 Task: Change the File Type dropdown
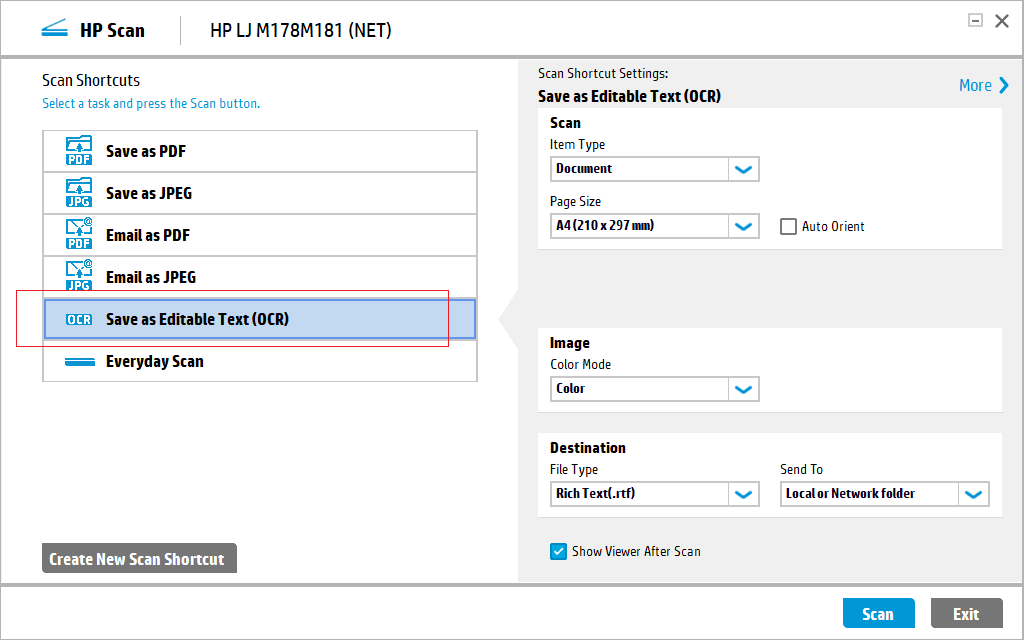[x=743, y=494]
